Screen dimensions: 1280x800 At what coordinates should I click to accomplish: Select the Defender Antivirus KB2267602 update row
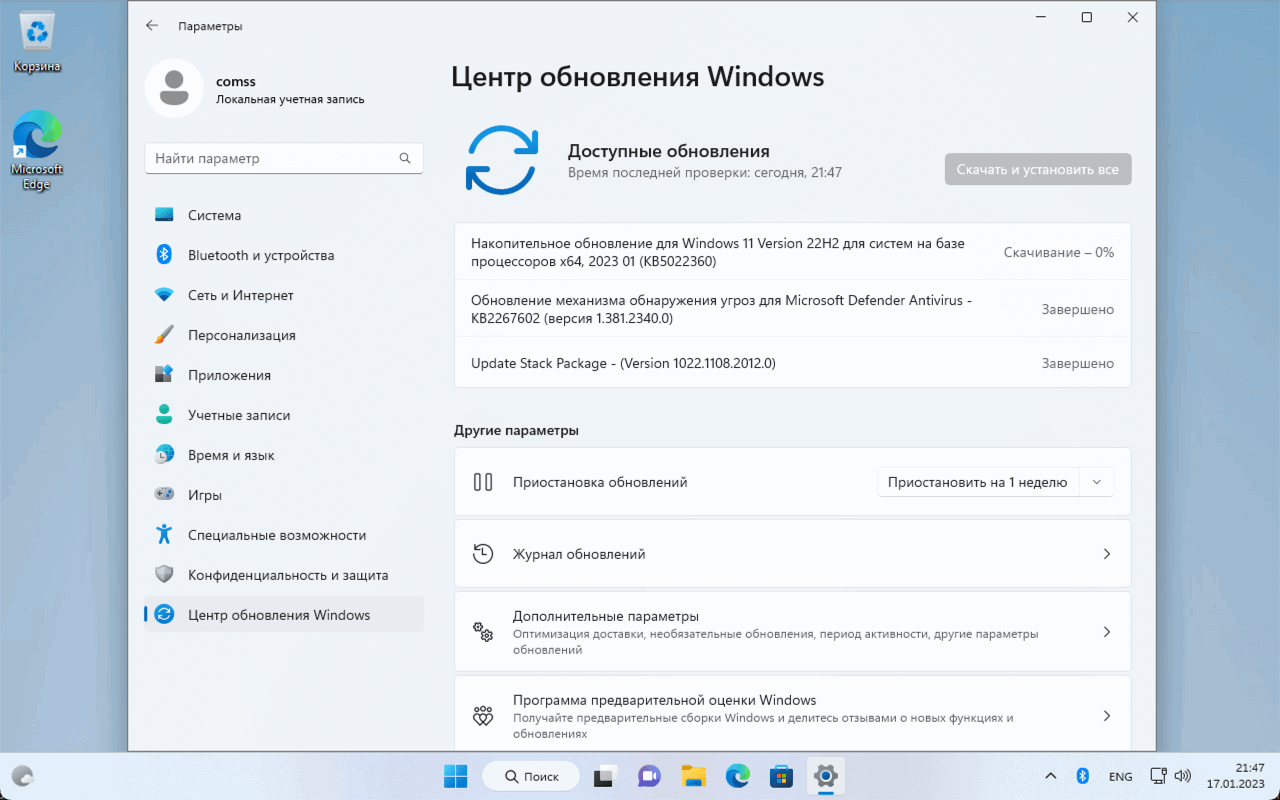point(792,310)
